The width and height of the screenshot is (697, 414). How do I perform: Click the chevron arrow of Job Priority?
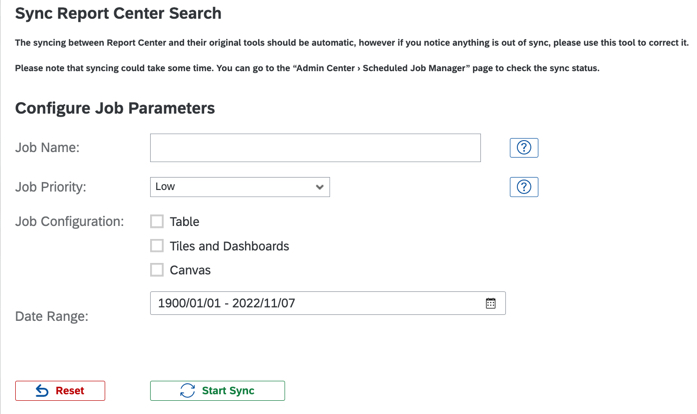coord(319,187)
